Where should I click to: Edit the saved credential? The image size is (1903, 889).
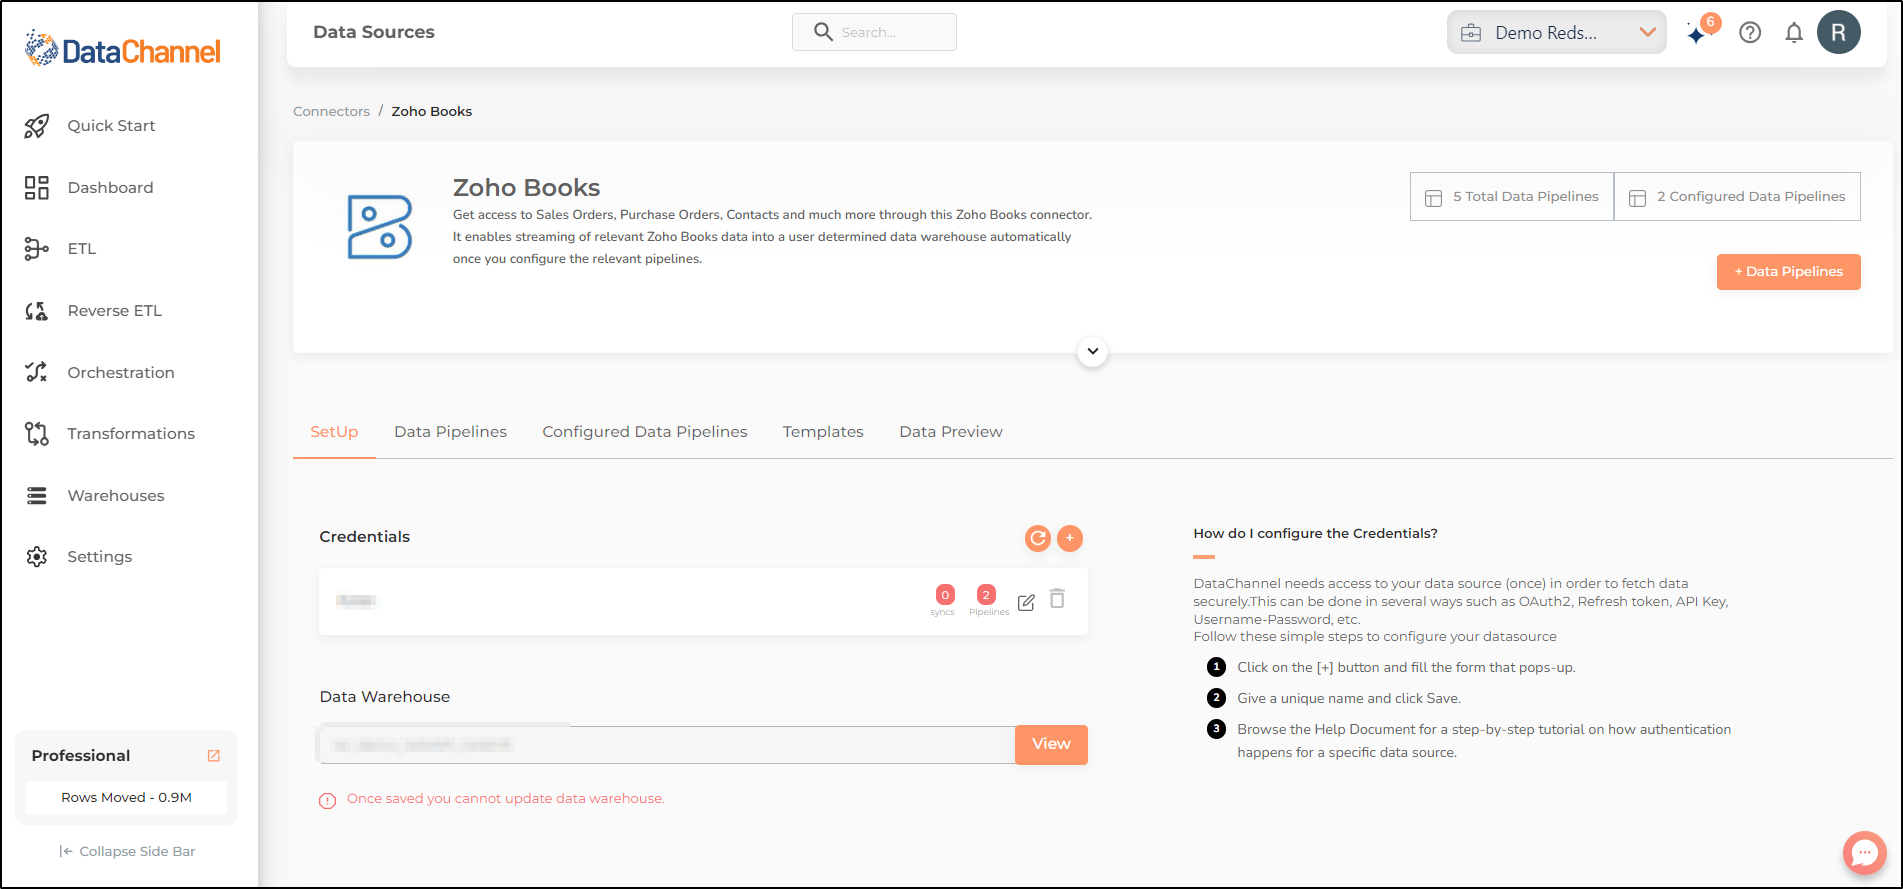coord(1026,602)
